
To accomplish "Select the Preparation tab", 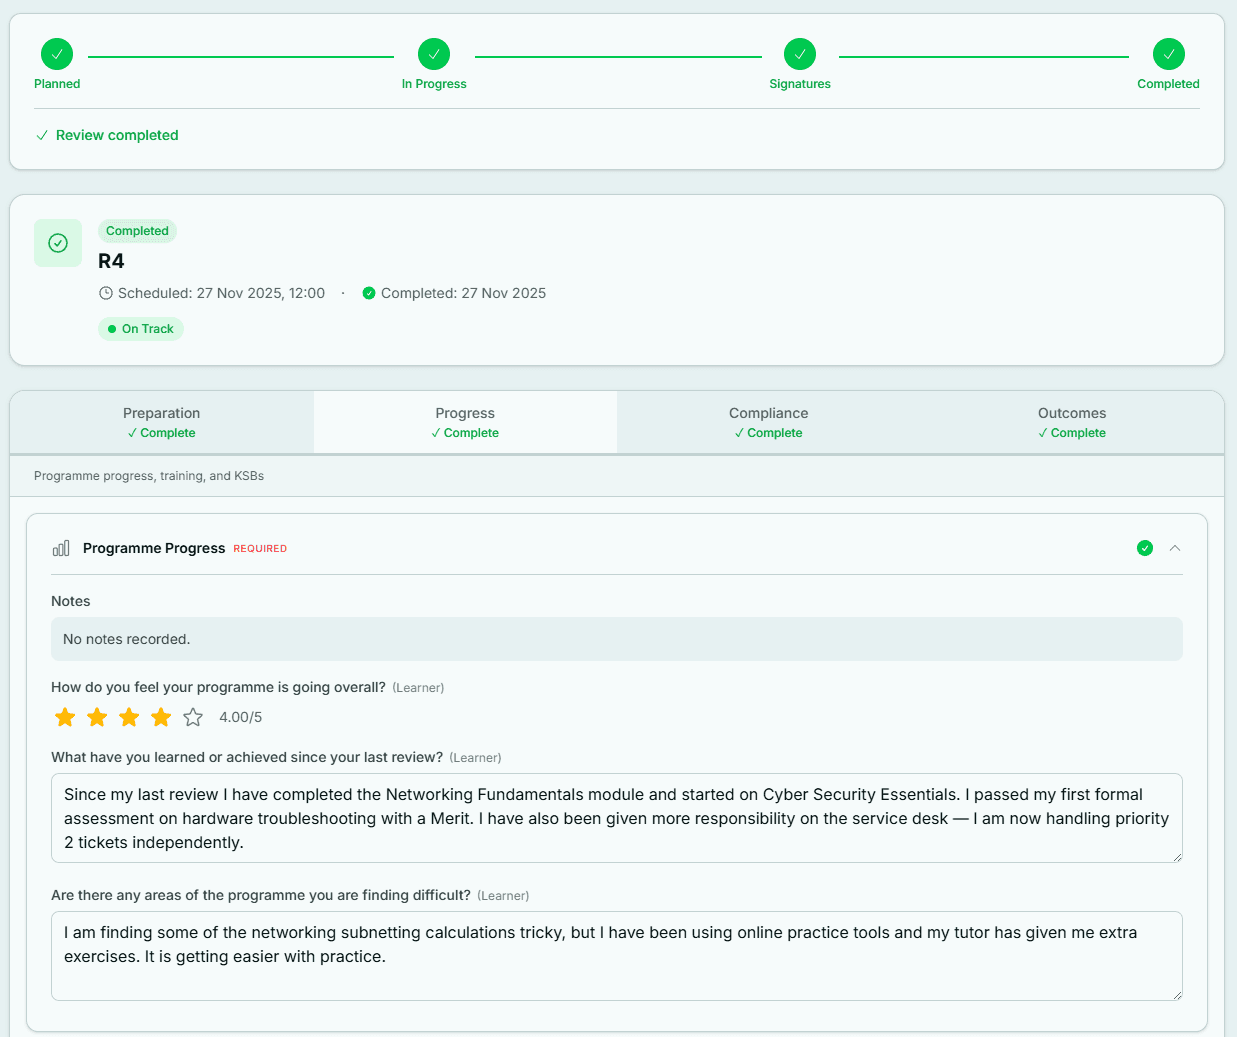I will [x=161, y=421].
